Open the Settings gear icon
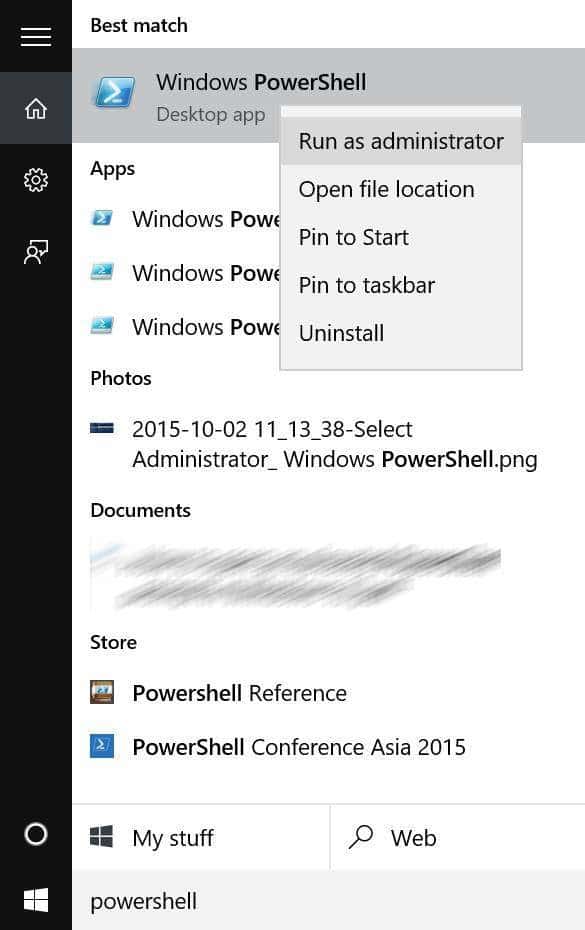The width and height of the screenshot is (585, 930). click(x=36, y=180)
